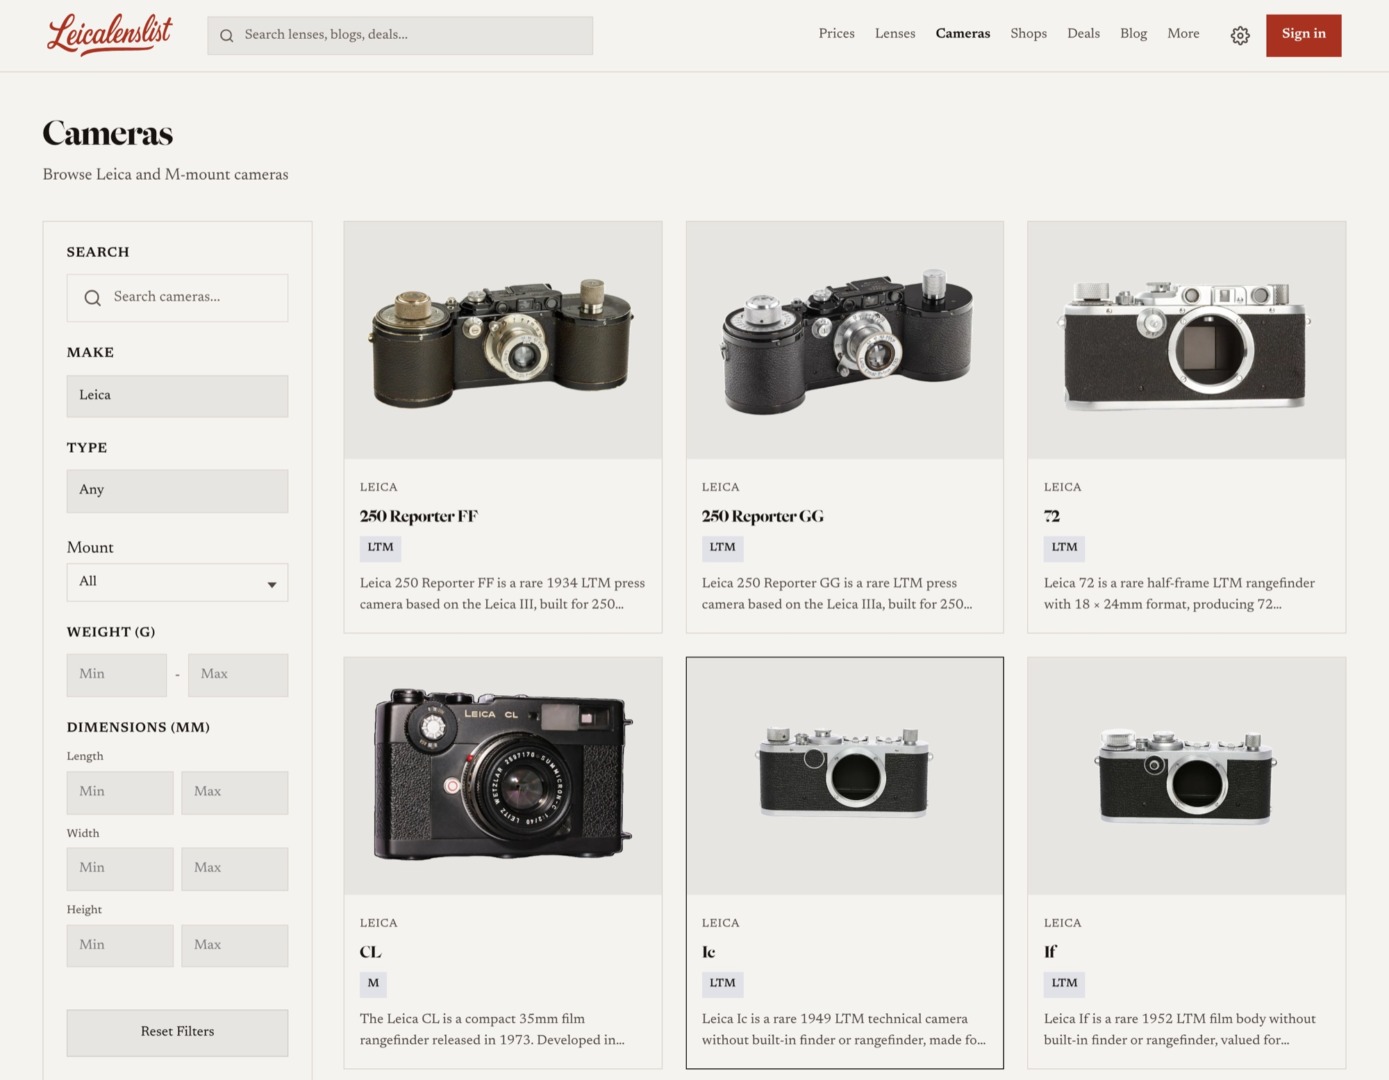Click Height Min field
This screenshot has height=1080, width=1389.
120,945
